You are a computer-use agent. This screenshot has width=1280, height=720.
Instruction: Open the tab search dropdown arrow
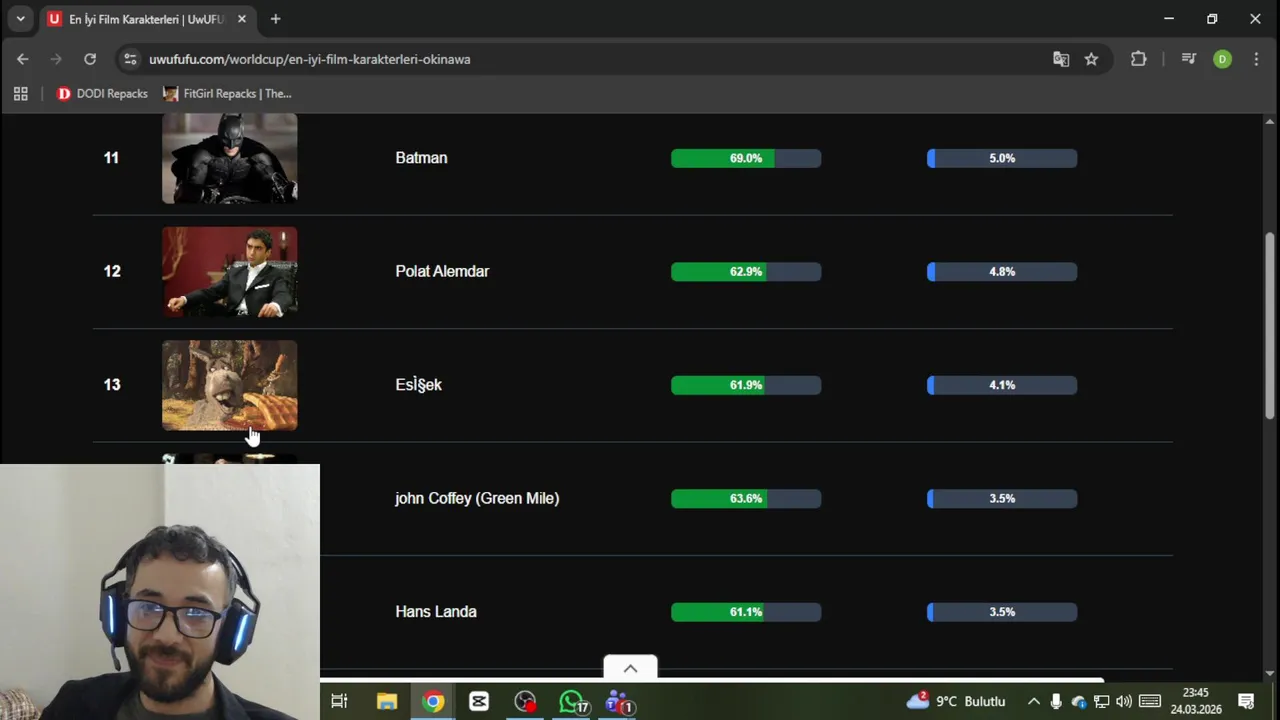coord(20,19)
